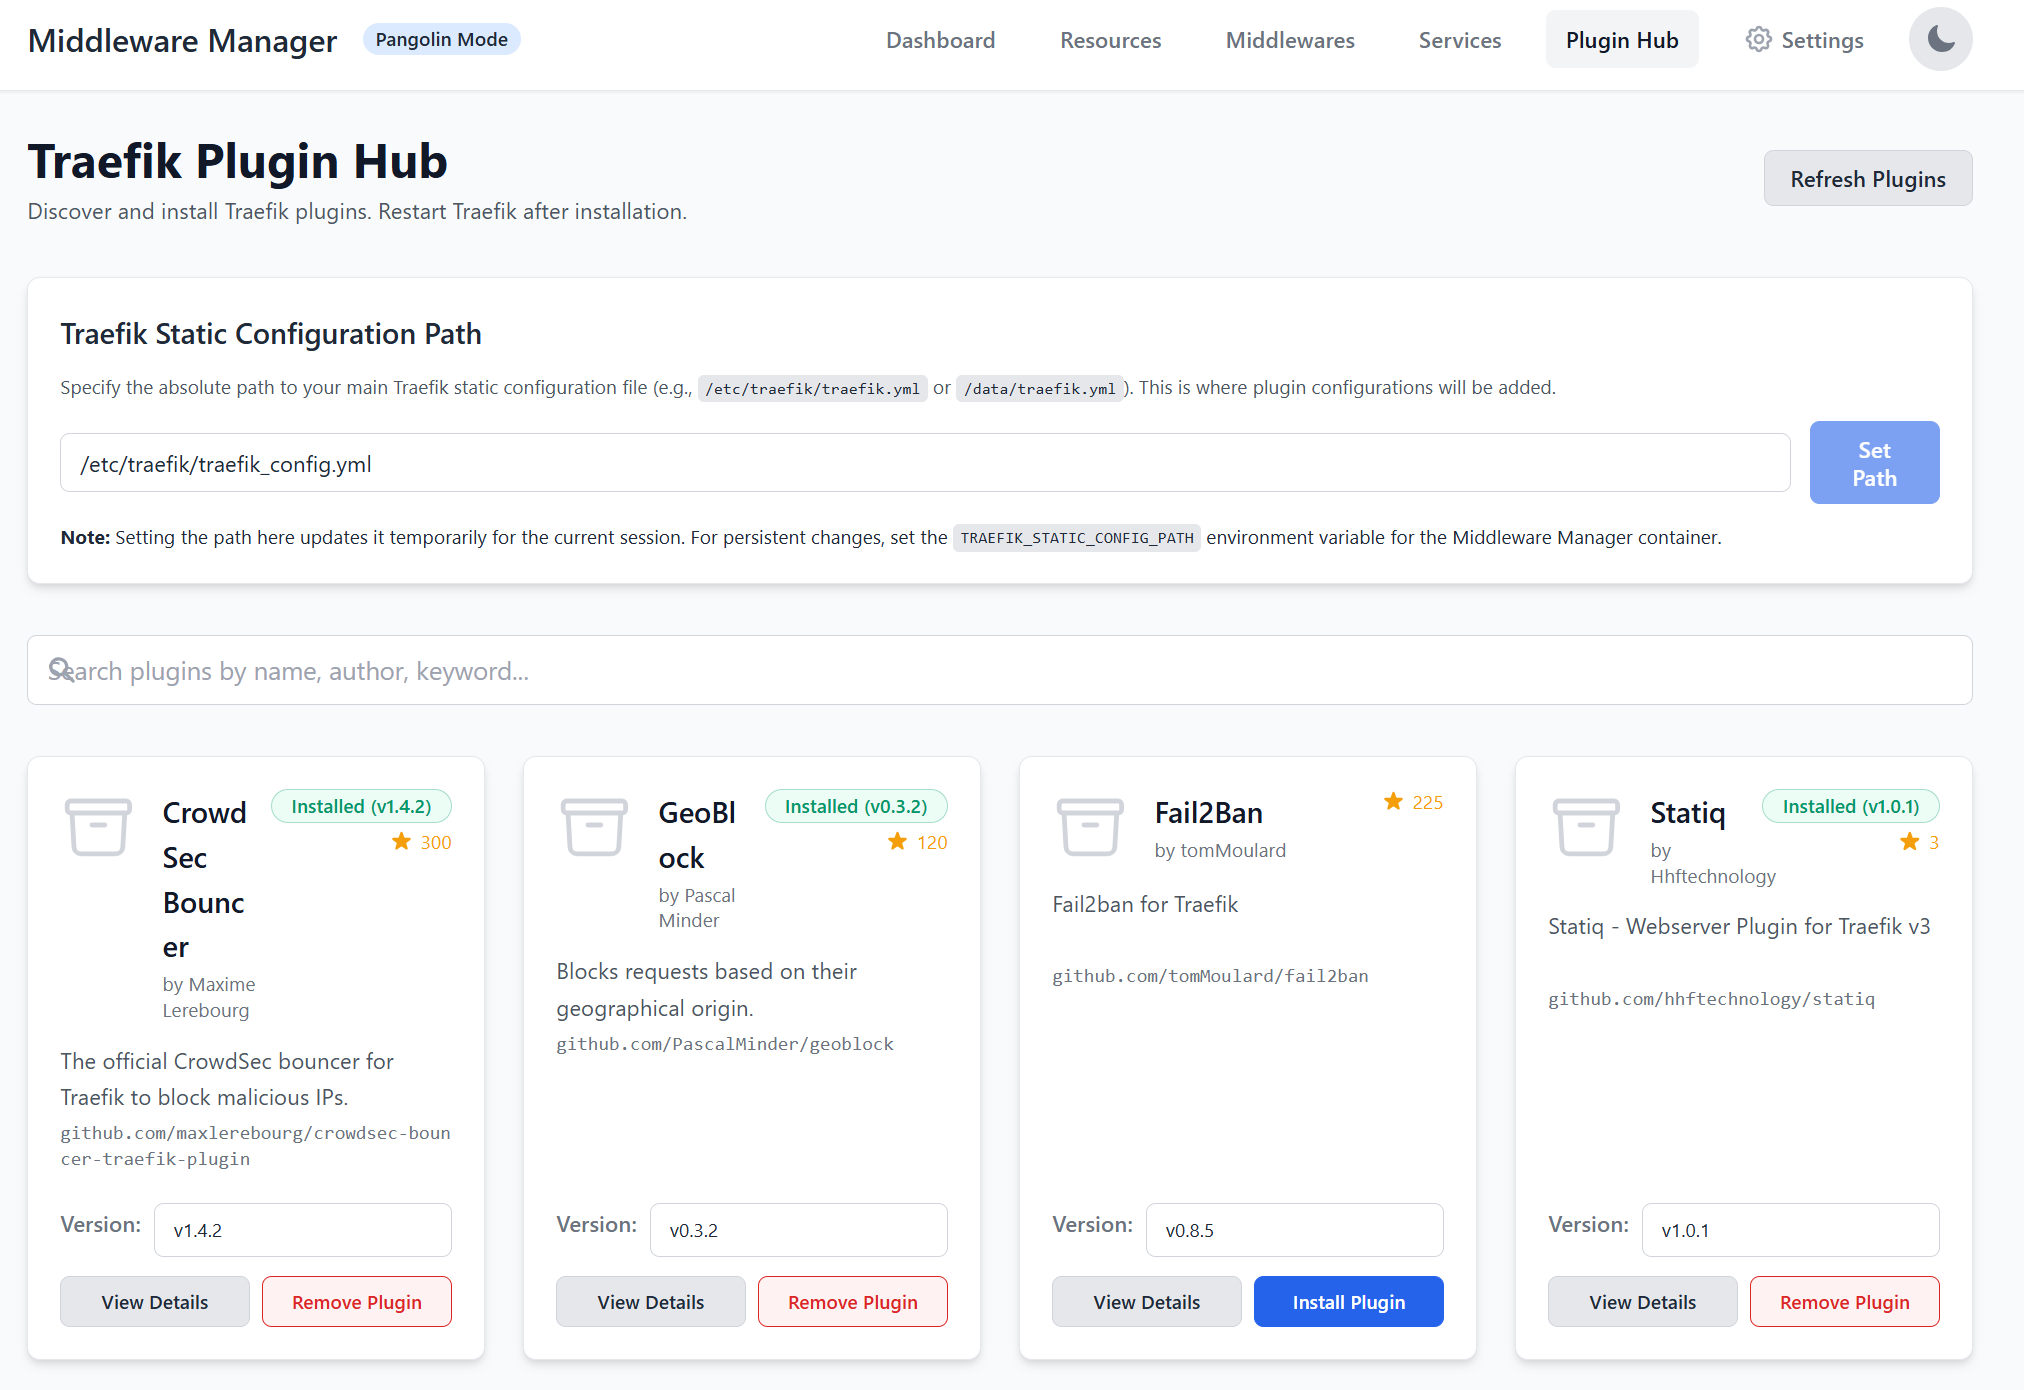
Task: Go to Middlewares page
Action: pos(1290,40)
